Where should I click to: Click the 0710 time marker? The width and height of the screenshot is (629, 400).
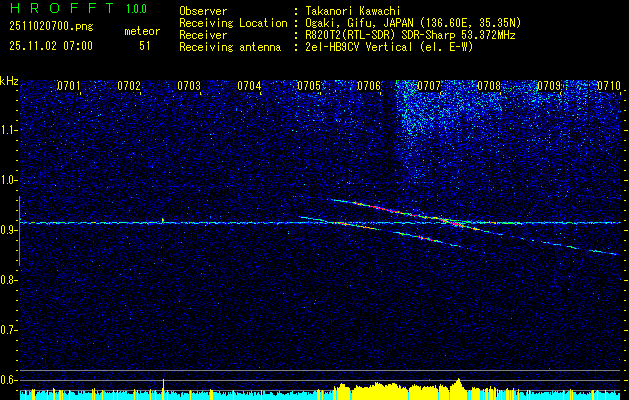click(609, 86)
